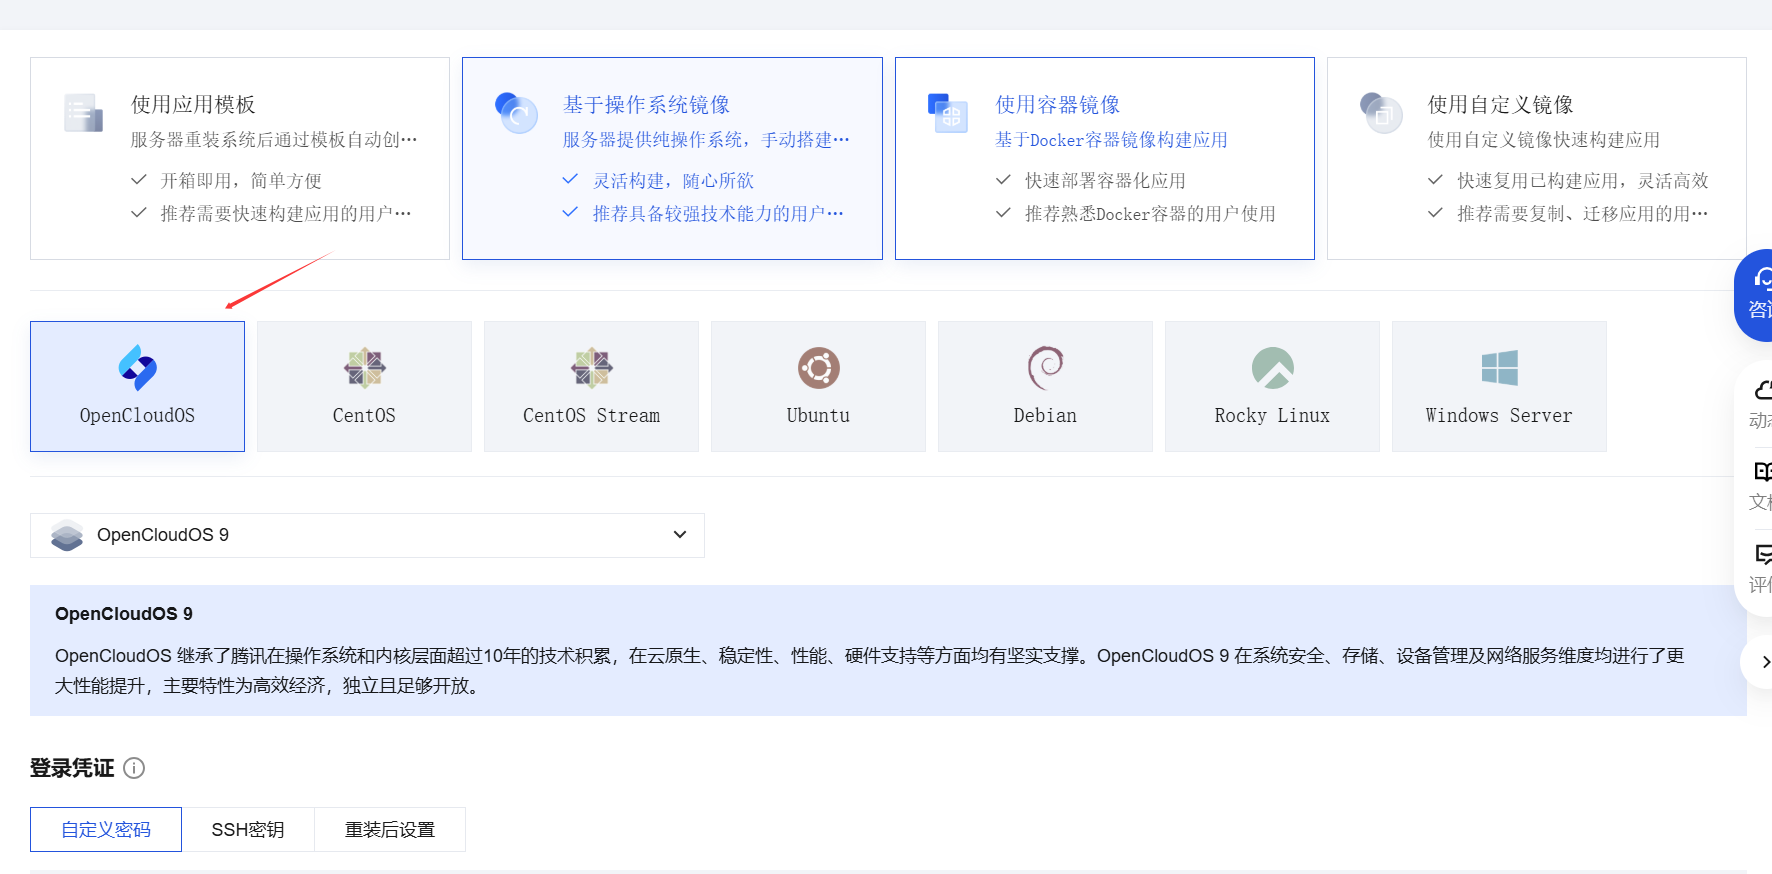Choose the OpenCloudOS label
Screen dimensions: 1772x874
tap(137, 416)
